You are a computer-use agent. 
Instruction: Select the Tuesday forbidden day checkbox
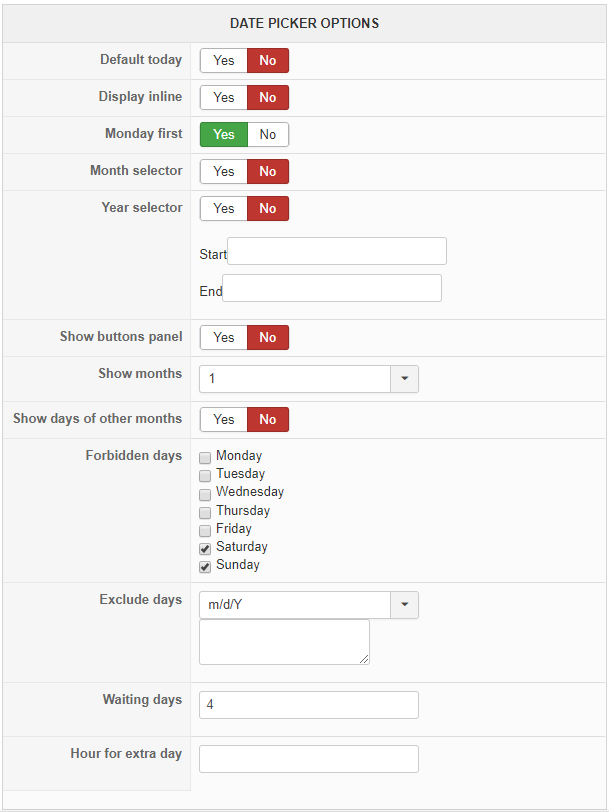(x=205, y=475)
